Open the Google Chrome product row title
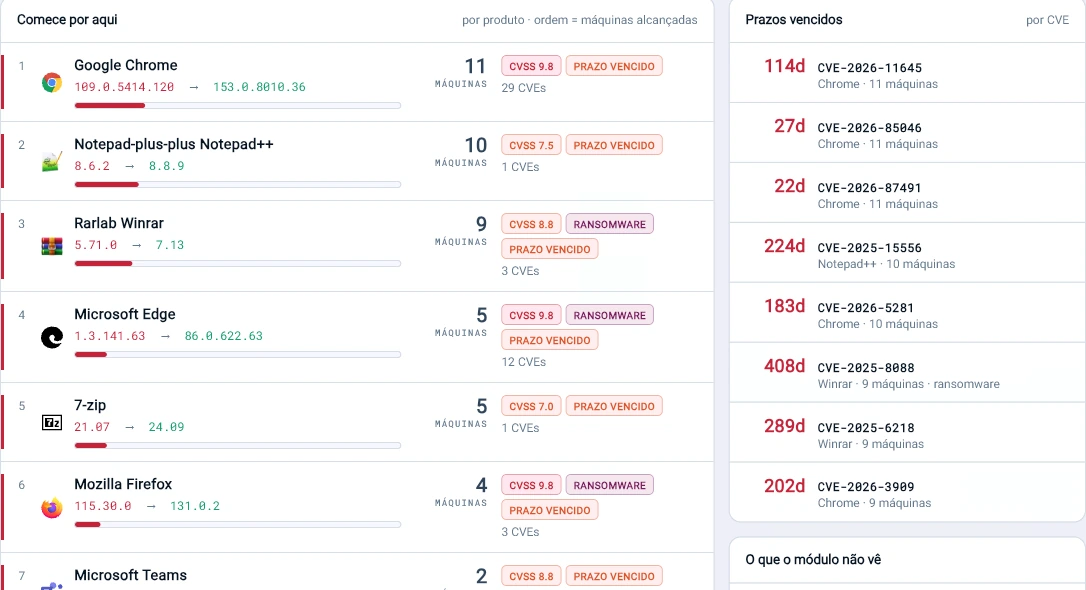1086x590 pixels. (x=125, y=65)
